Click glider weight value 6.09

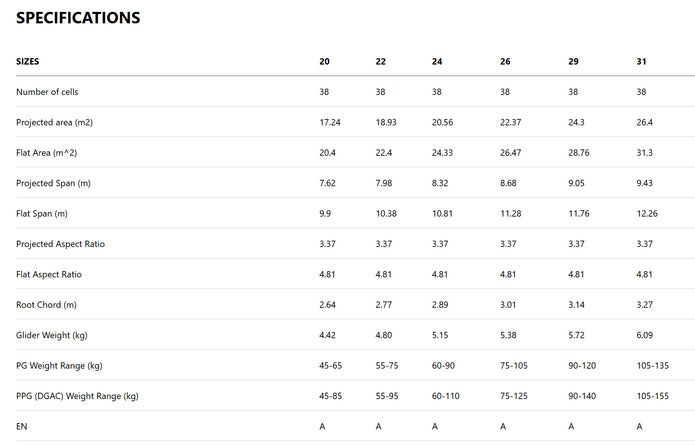pyautogui.click(x=645, y=336)
